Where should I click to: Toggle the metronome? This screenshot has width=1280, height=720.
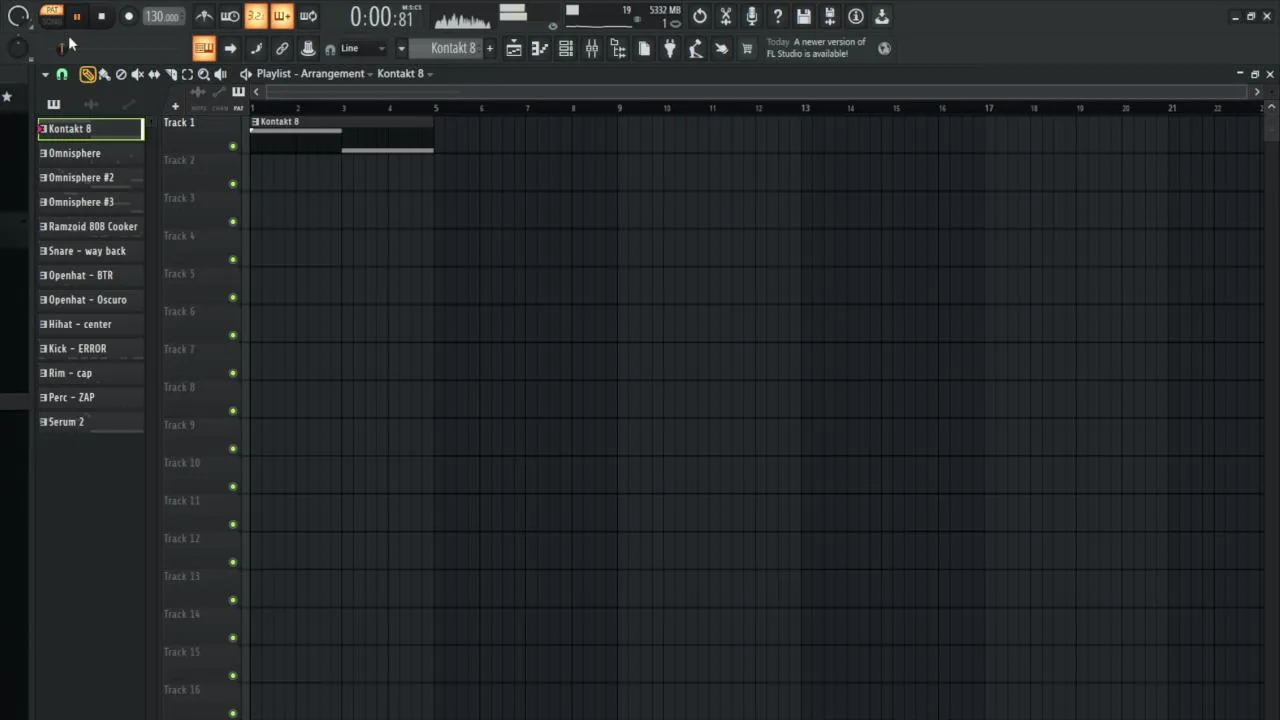[204, 16]
